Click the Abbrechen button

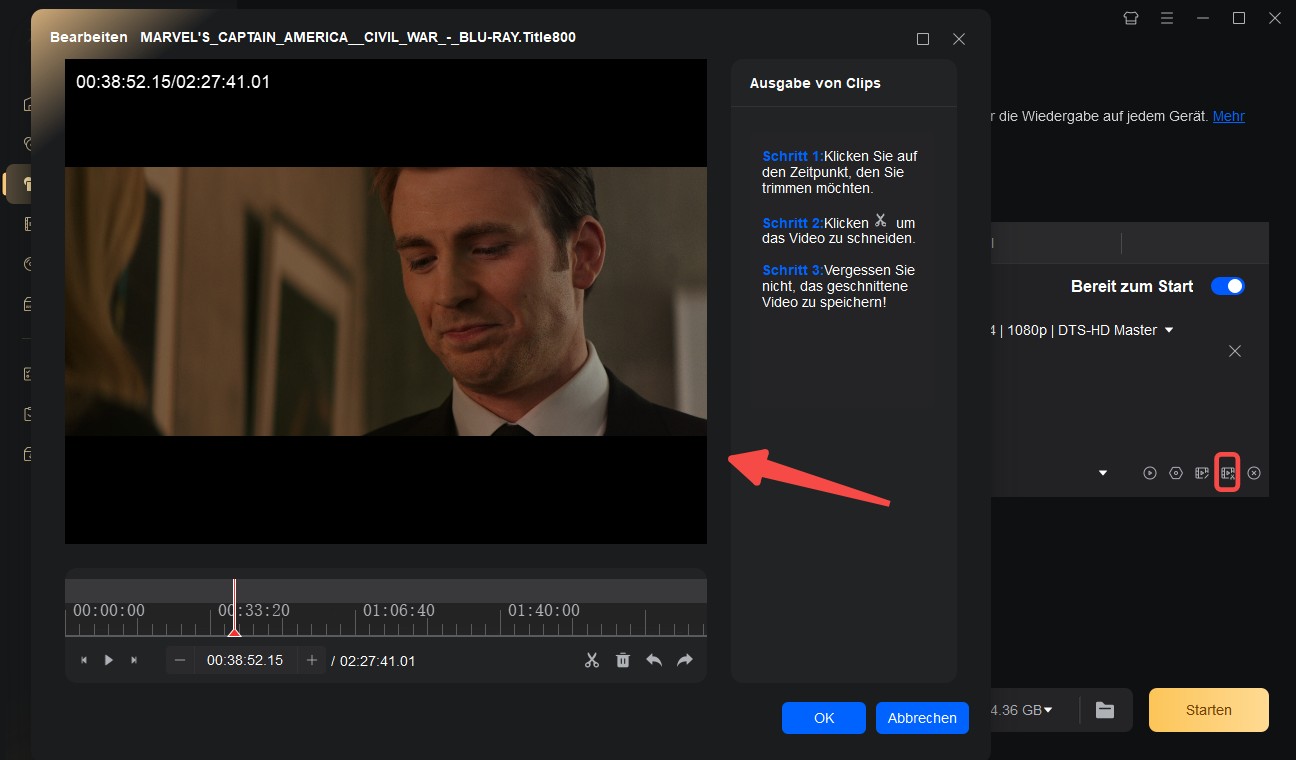pos(922,718)
